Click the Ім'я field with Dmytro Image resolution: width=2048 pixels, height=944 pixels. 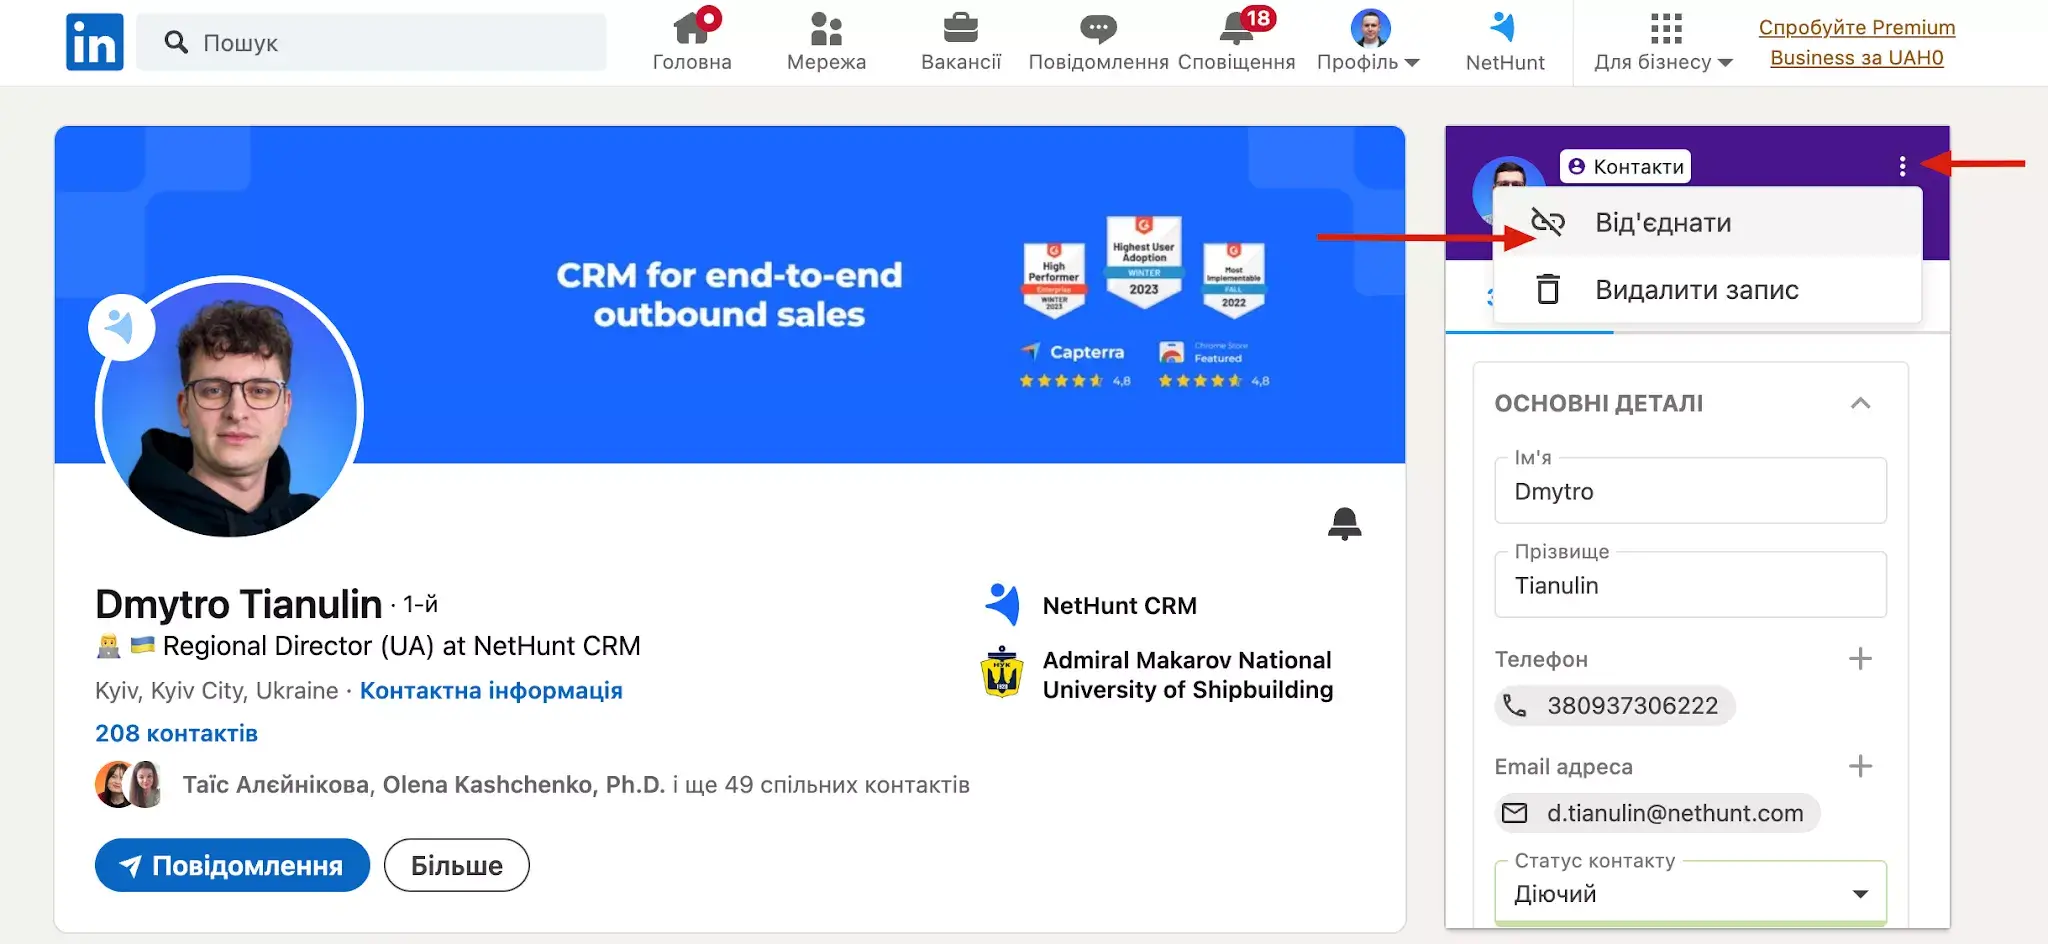(x=1690, y=490)
